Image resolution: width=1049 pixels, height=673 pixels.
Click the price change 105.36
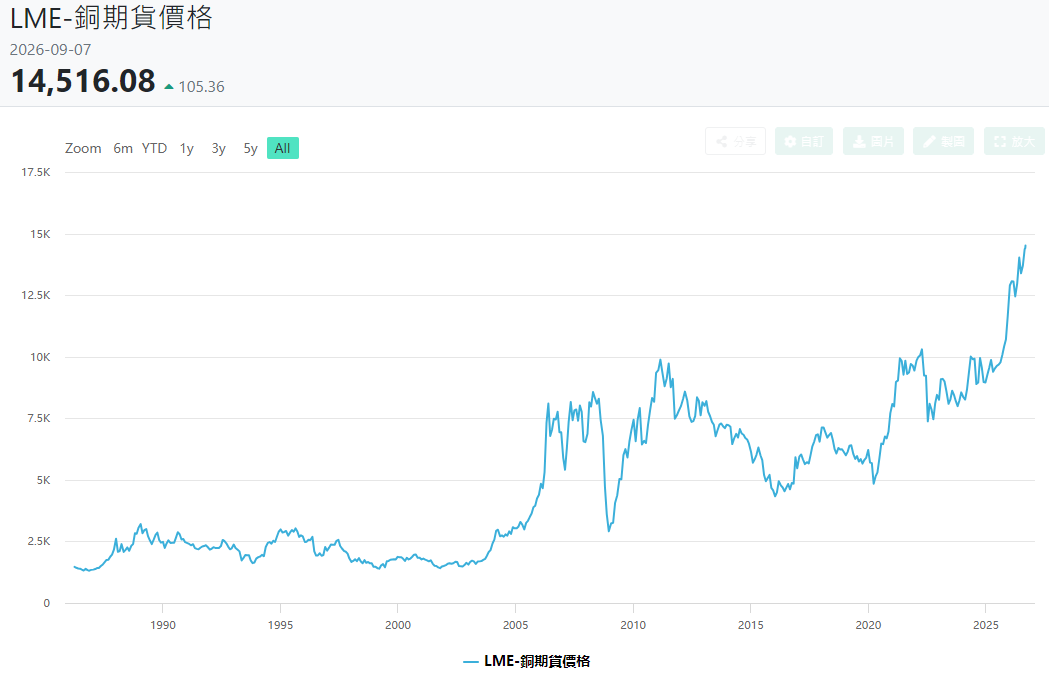click(201, 87)
